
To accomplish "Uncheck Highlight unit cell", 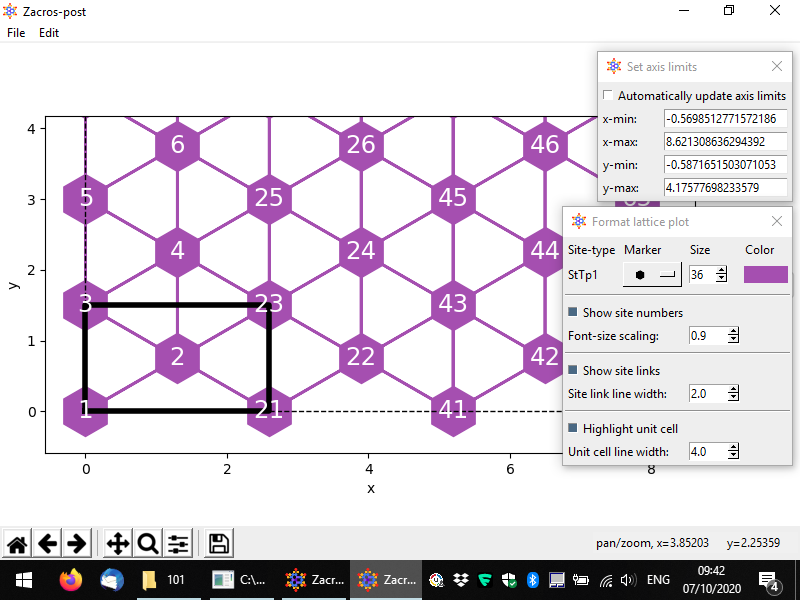I will click(573, 429).
